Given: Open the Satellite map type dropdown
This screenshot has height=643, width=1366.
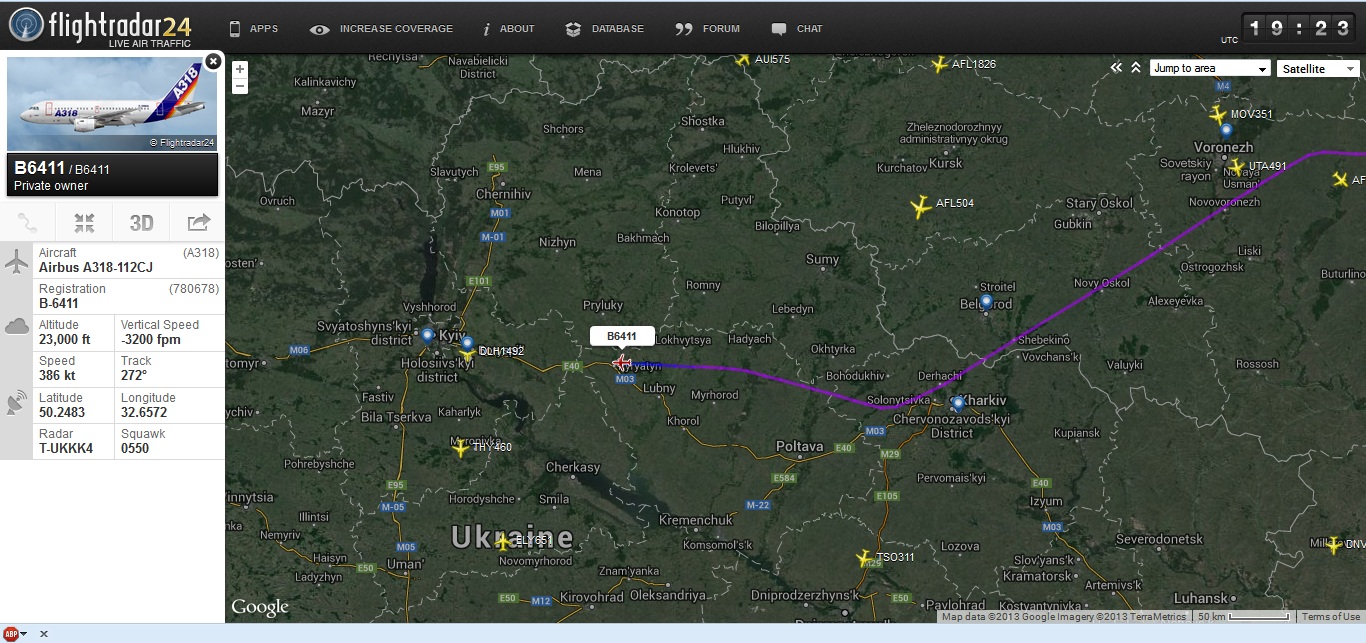Looking at the screenshot, I should pyautogui.click(x=1318, y=68).
